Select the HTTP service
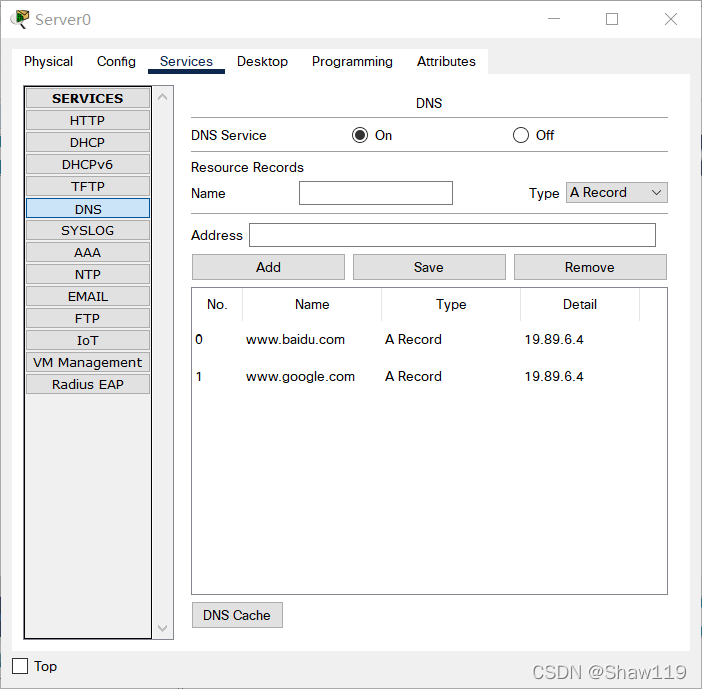 click(x=87, y=120)
